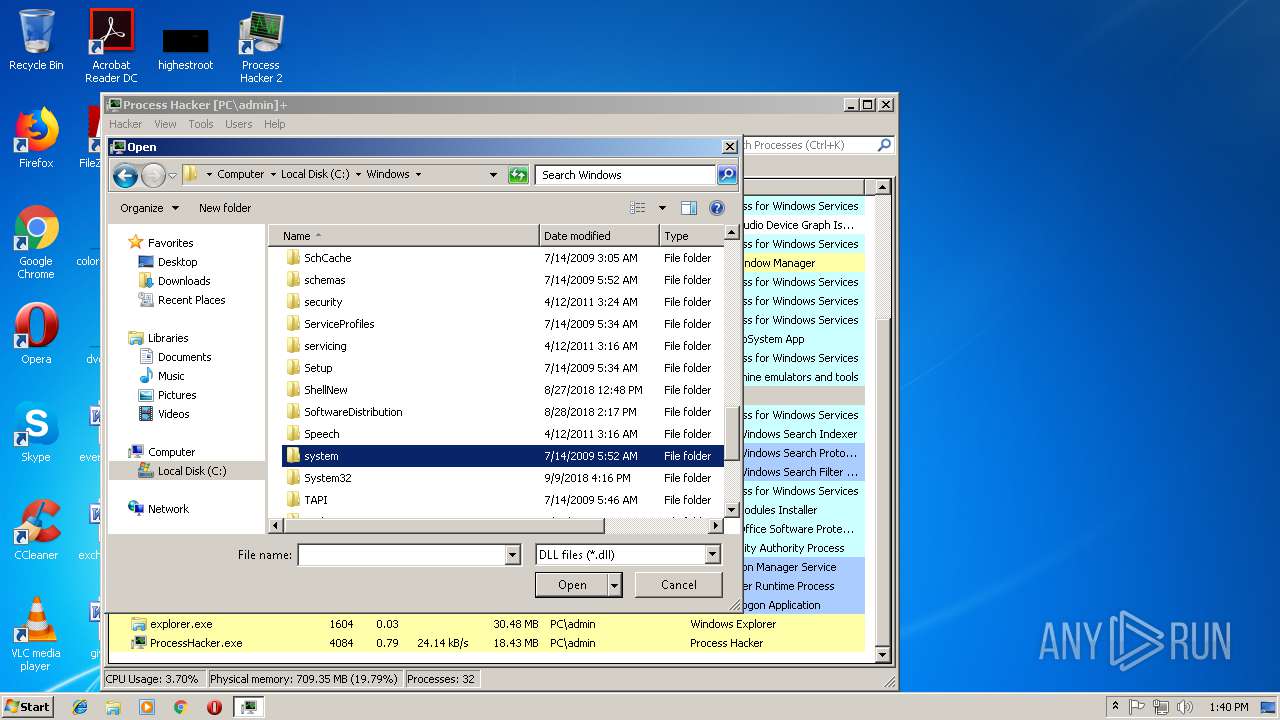
Task: Select Recent Places in navigation pane
Action: coord(191,300)
